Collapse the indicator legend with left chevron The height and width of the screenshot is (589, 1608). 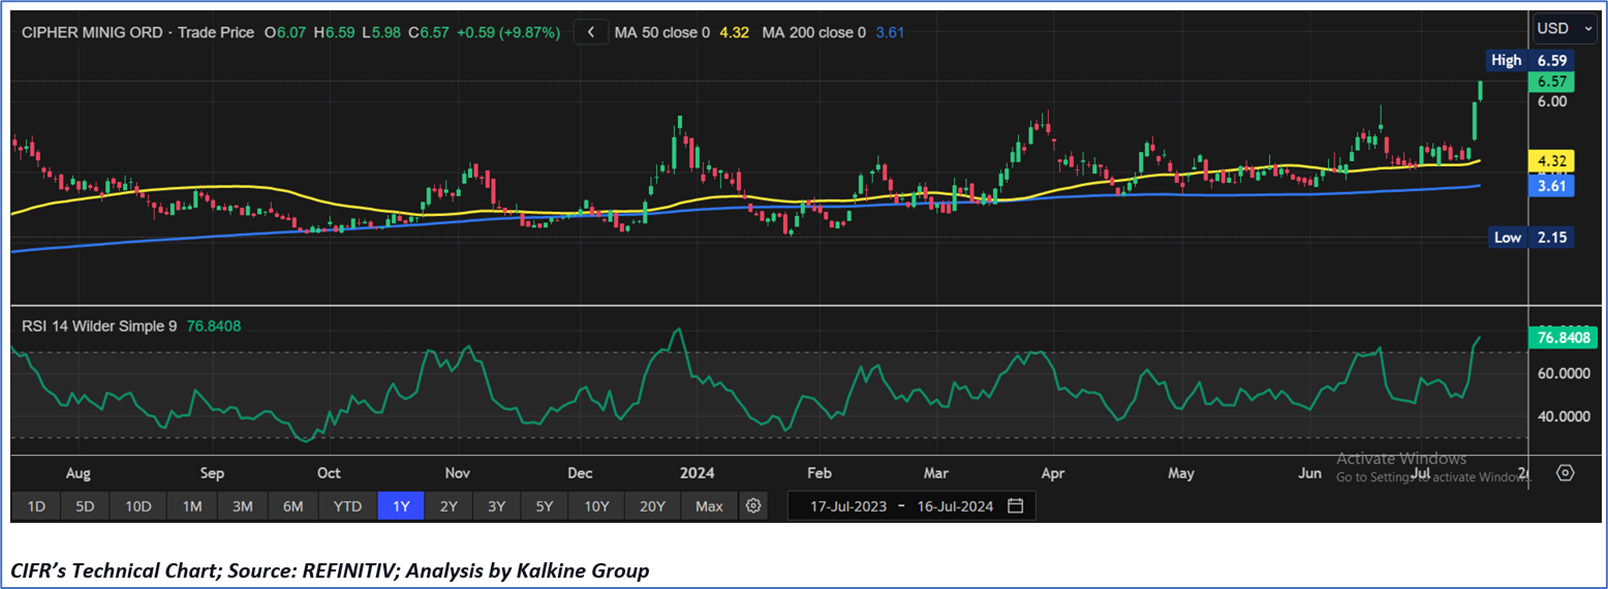point(591,32)
